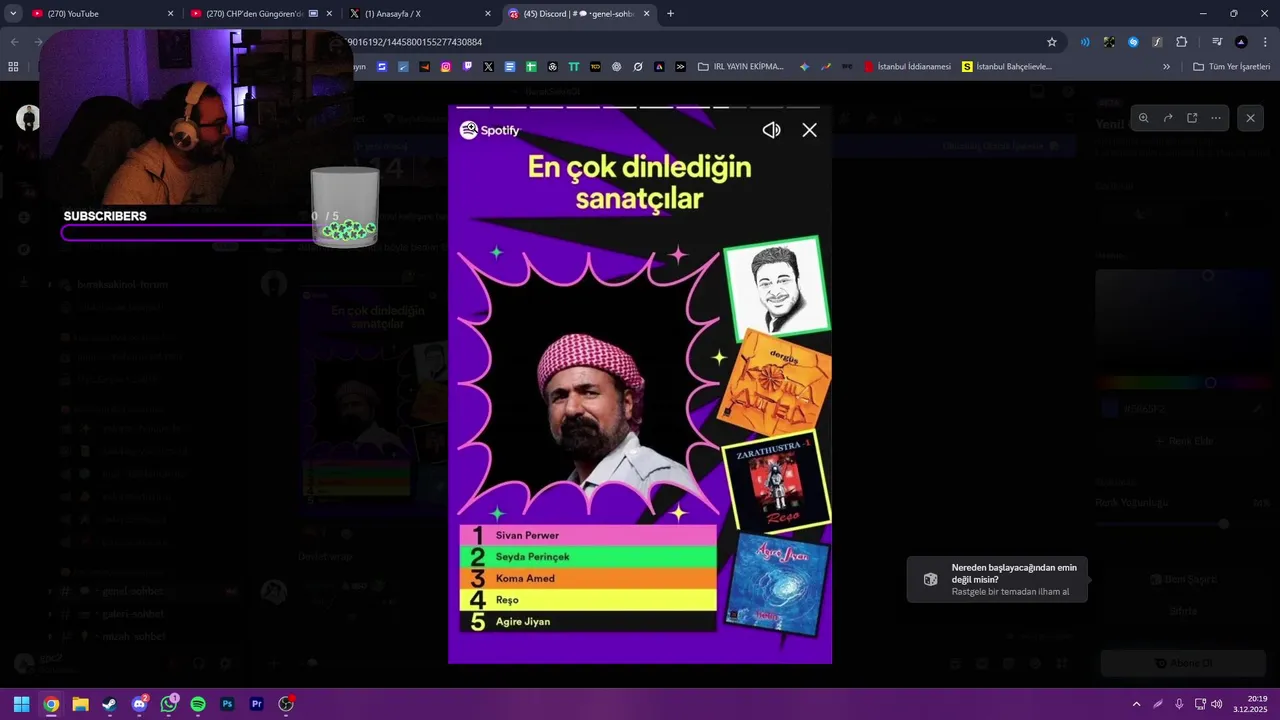Bookmark this page with the star icon

(x=1052, y=42)
